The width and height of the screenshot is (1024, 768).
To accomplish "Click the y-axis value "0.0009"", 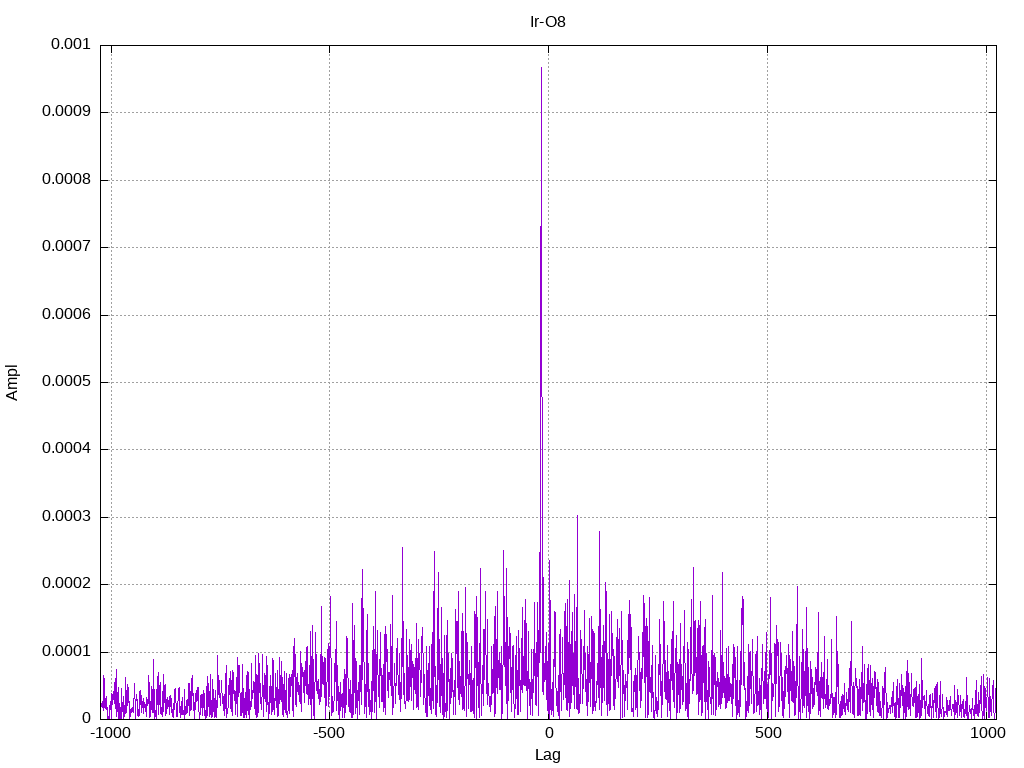I will (x=67, y=111).
